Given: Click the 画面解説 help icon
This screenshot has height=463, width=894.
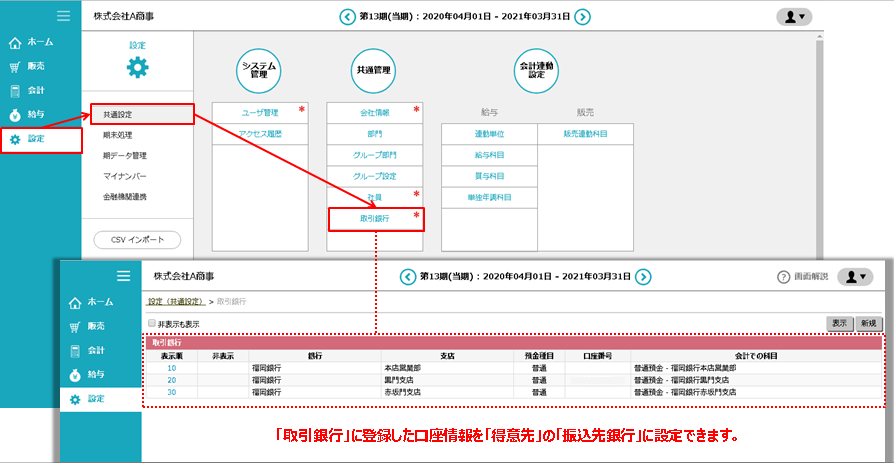Looking at the screenshot, I should [x=784, y=277].
